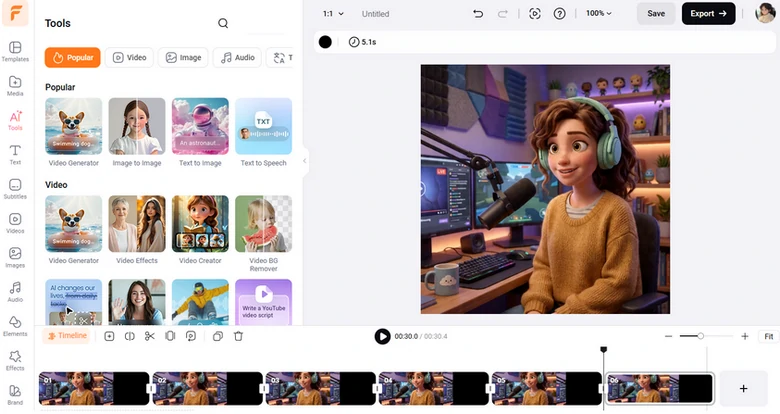Select the AI Tools sidebar item
780x414 pixels.
coord(15,120)
